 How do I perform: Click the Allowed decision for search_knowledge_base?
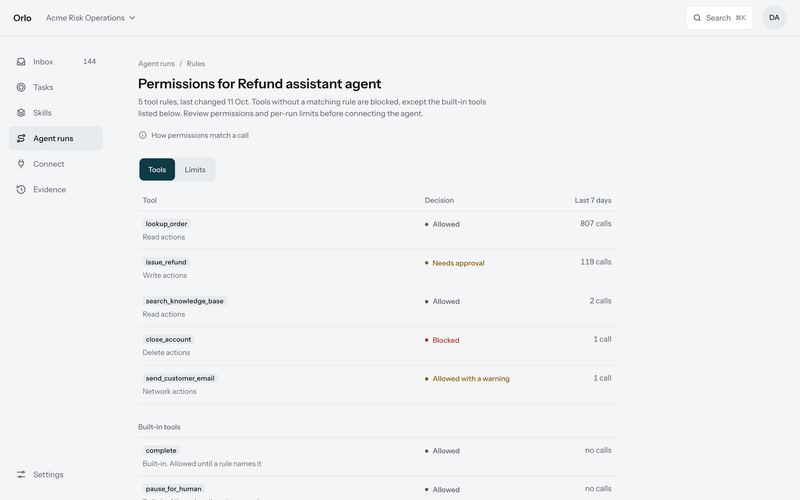tap(442, 302)
